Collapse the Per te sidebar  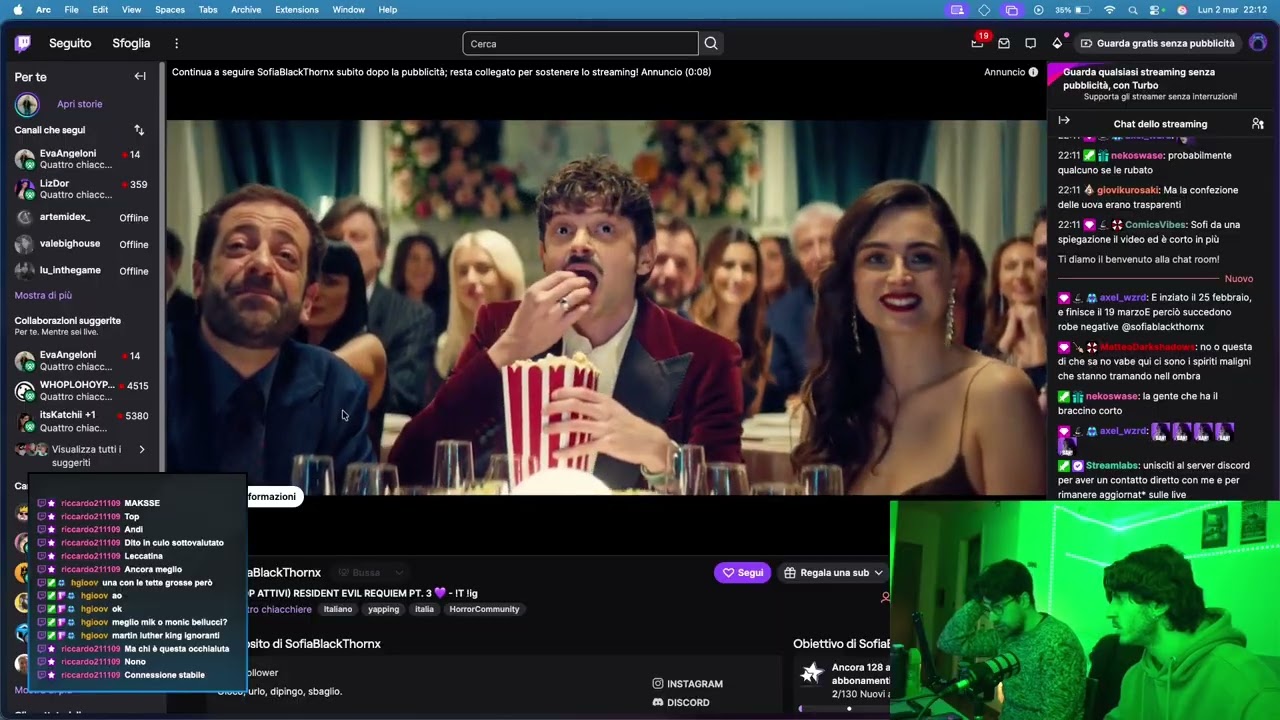point(140,76)
